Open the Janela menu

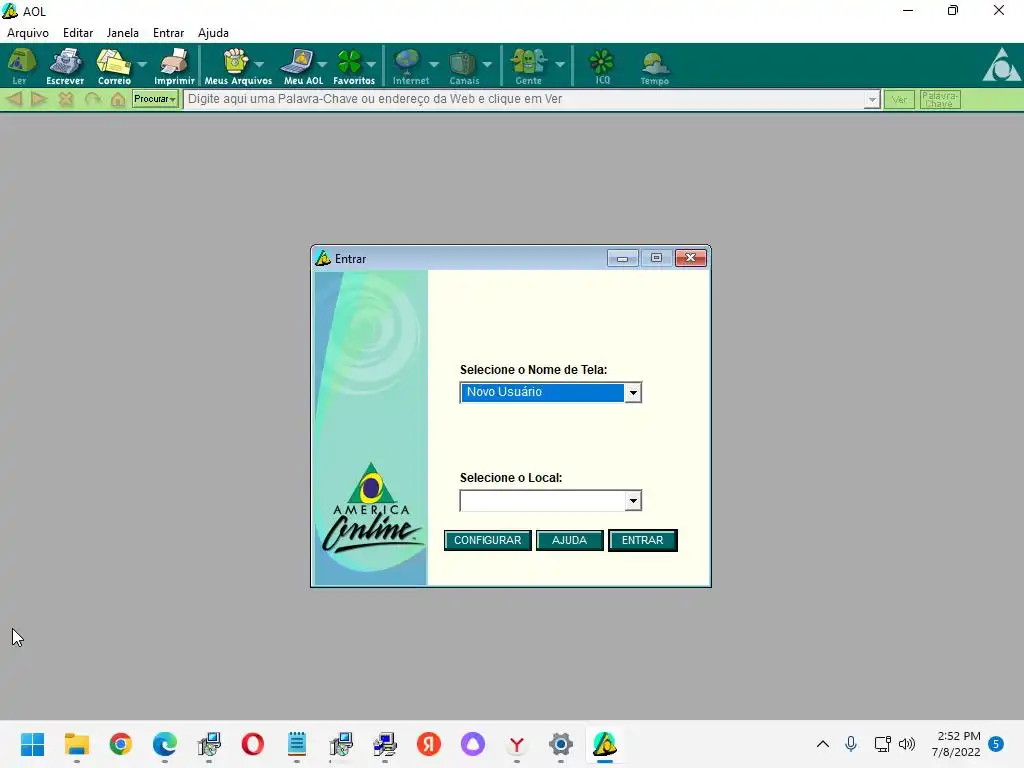coord(122,33)
